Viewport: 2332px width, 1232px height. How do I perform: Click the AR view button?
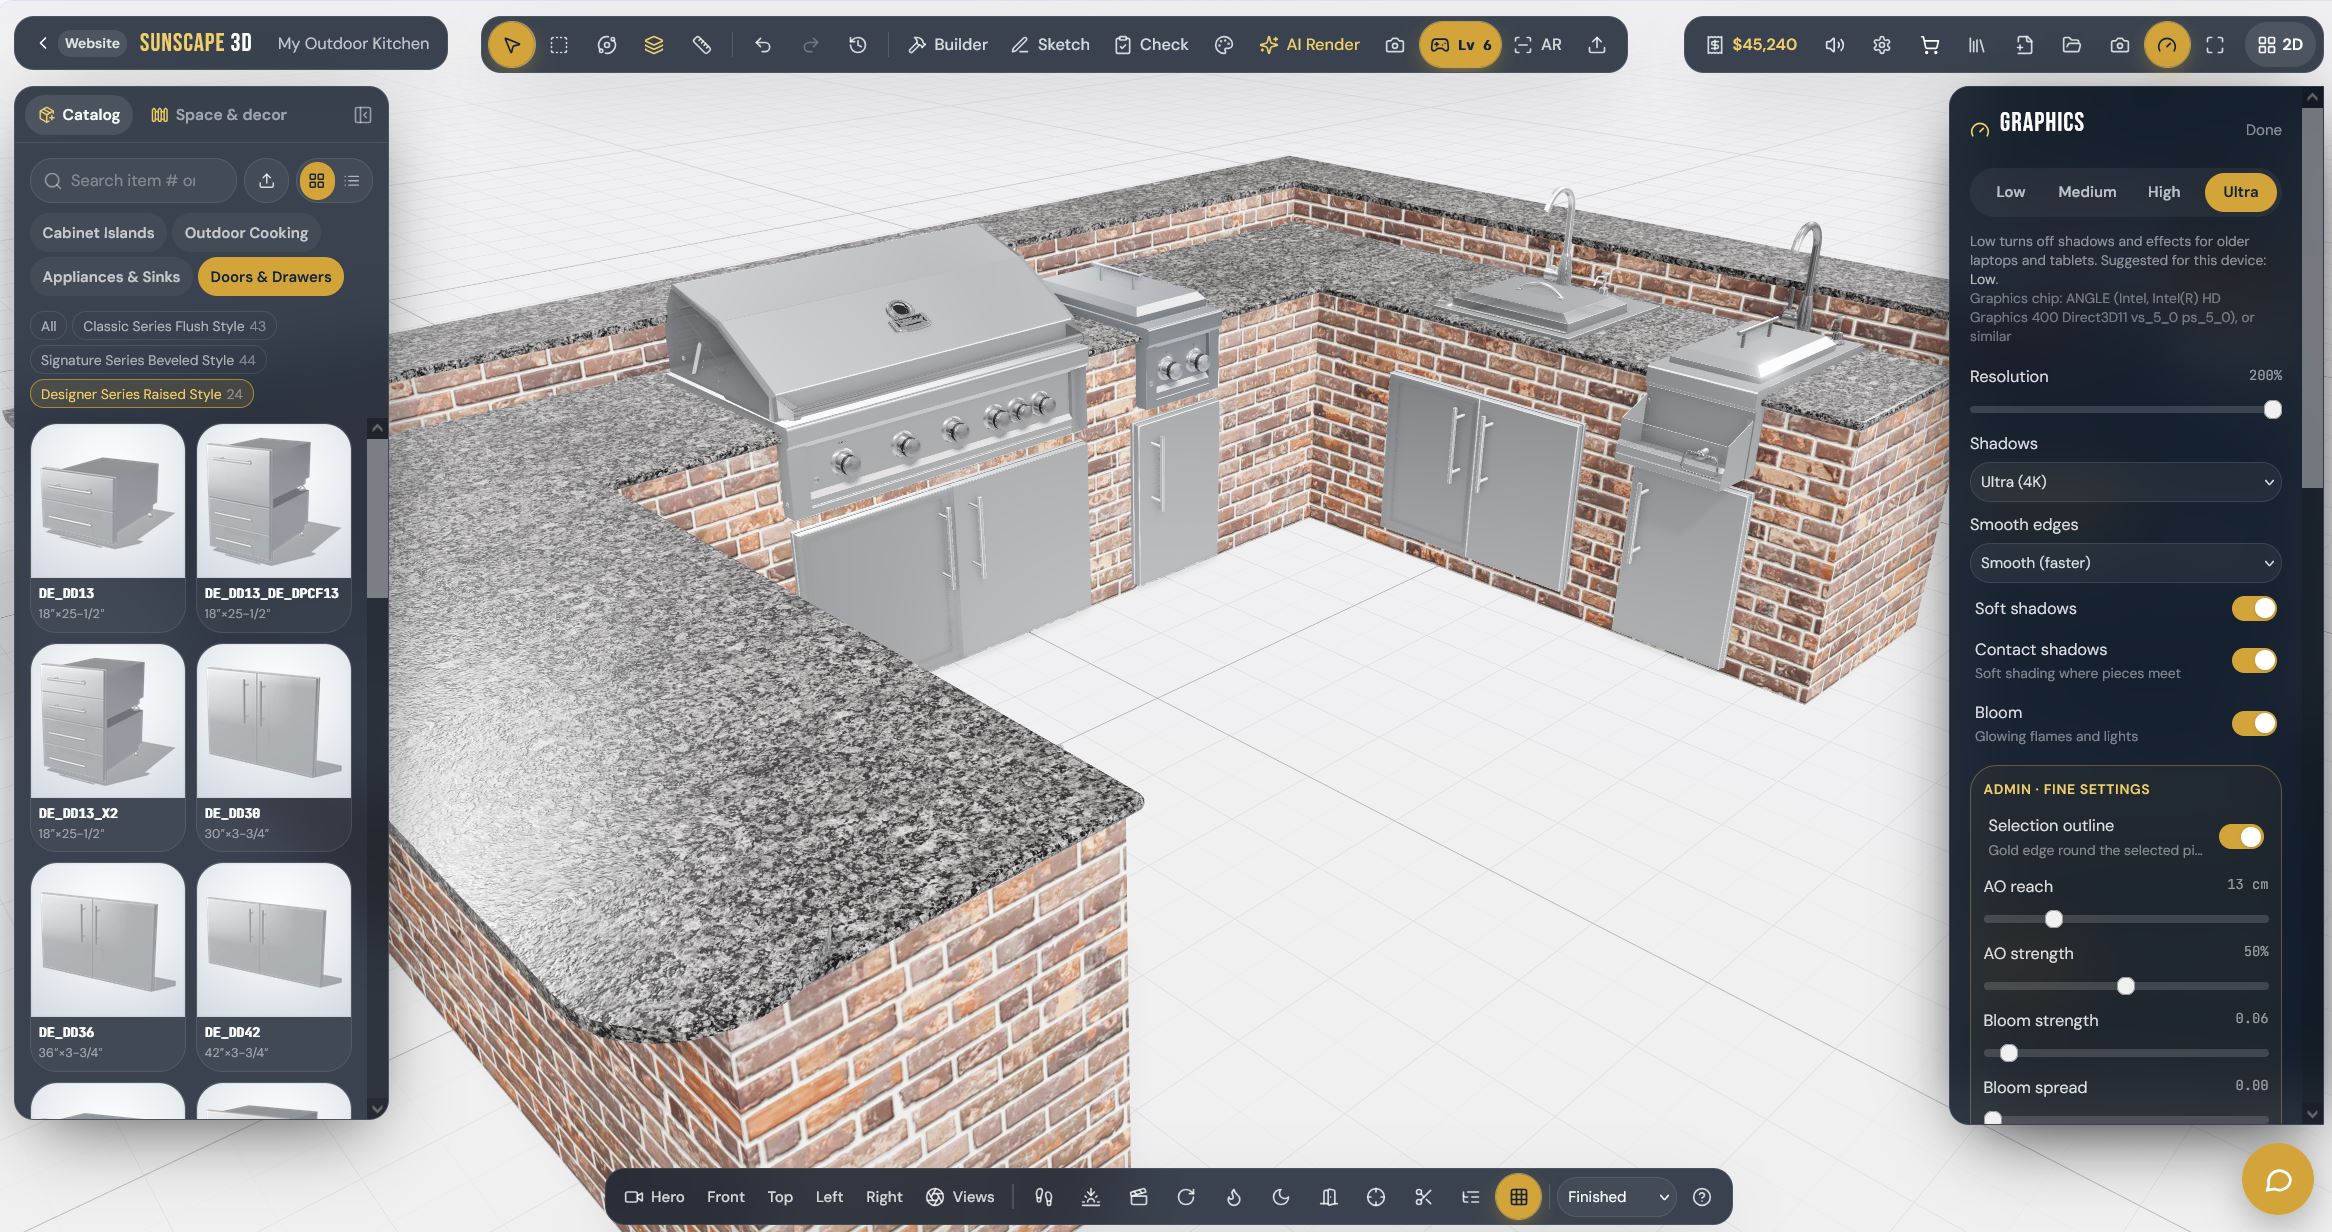(1538, 45)
